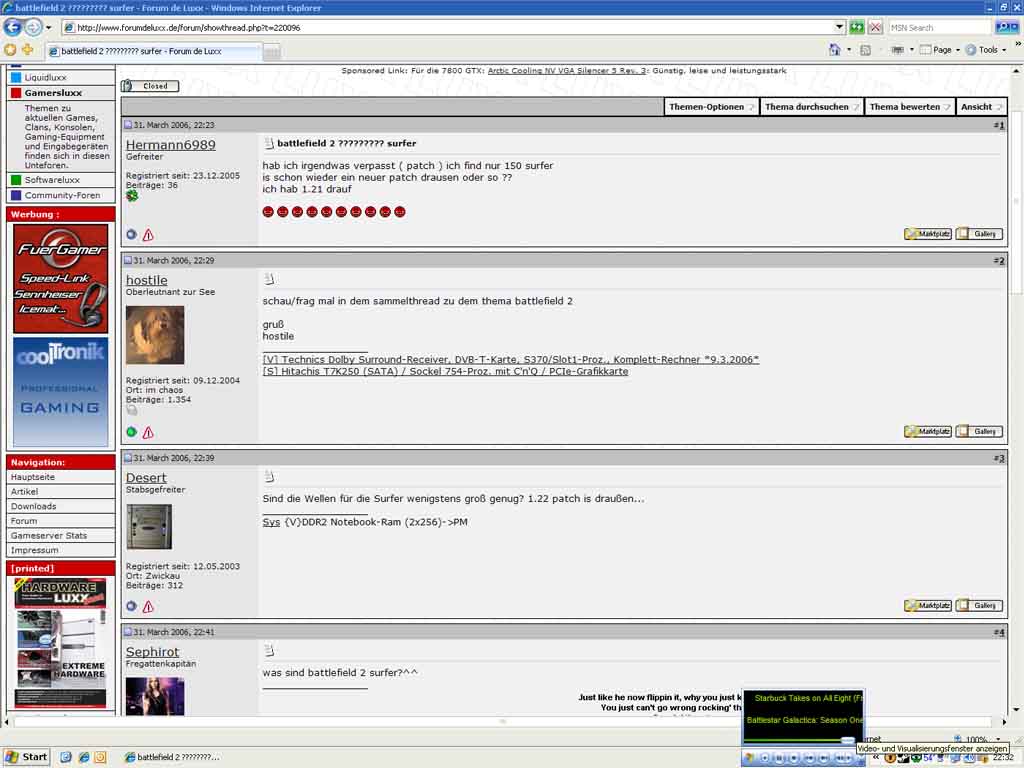Click hostile's avatar image

coord(155,334)
